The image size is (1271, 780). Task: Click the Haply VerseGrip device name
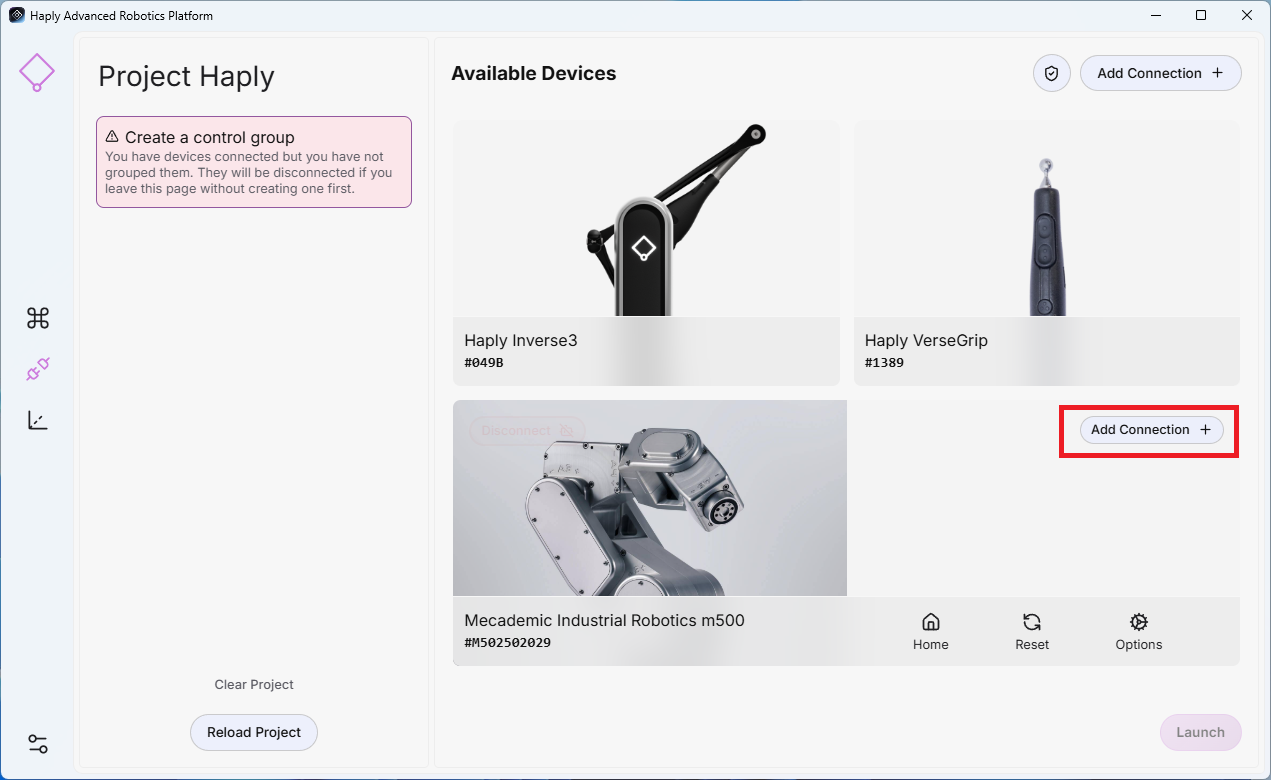click(926, 340)
